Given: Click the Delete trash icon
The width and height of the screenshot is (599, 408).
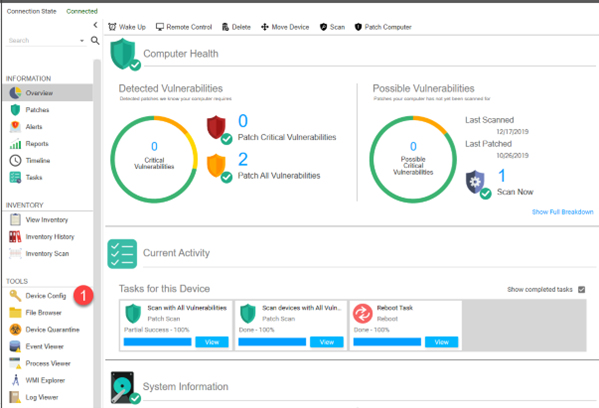Looking at the screenshot, I should (225, 27).
